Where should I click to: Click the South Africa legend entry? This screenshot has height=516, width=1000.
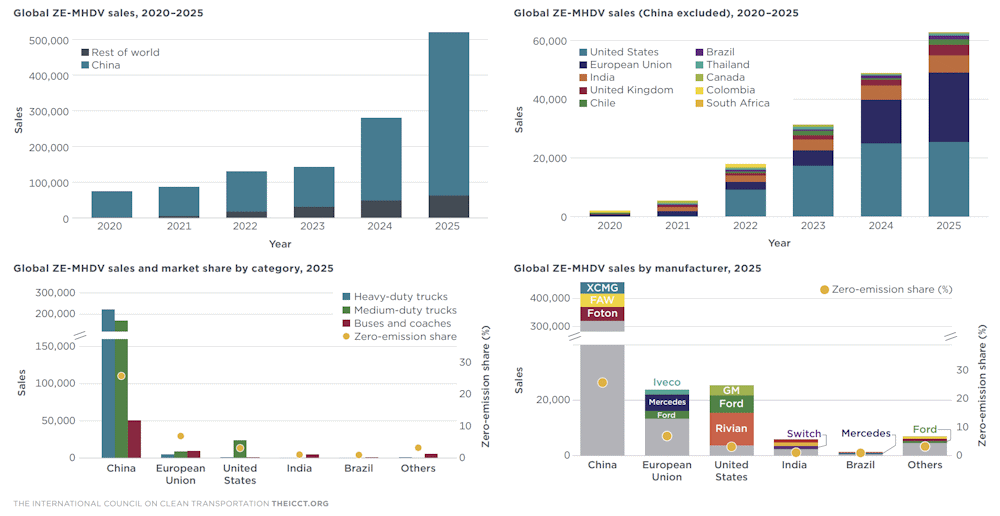click(x=733, y=103)
